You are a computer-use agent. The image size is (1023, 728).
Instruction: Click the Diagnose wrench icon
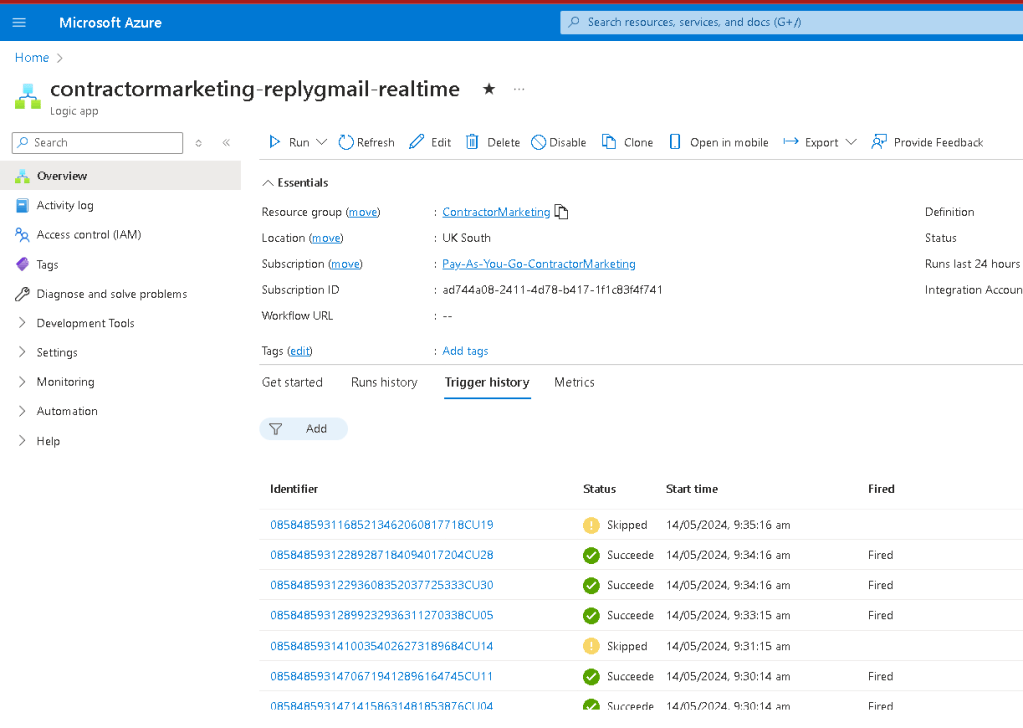tap(22, 294)
